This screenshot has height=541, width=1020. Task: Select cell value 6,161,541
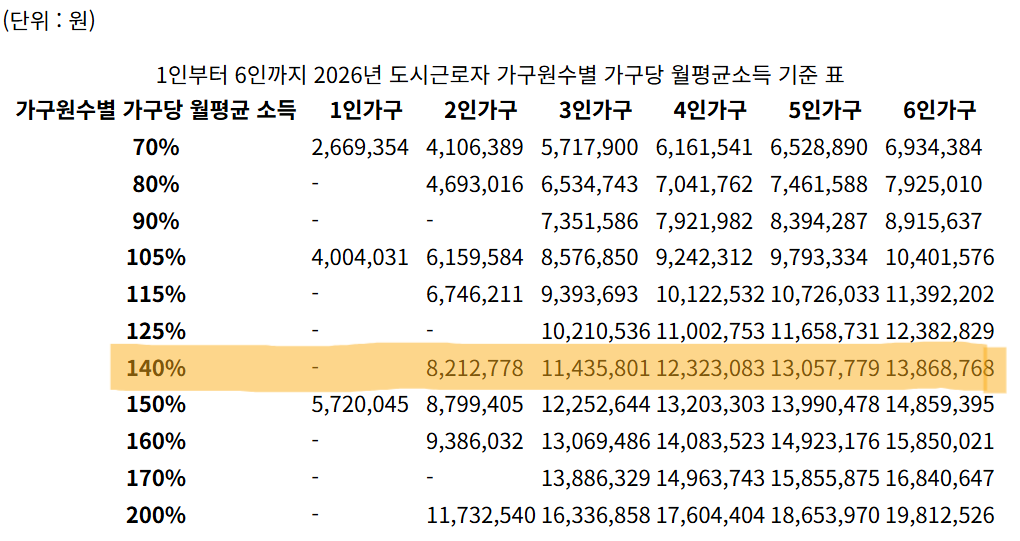704,148
